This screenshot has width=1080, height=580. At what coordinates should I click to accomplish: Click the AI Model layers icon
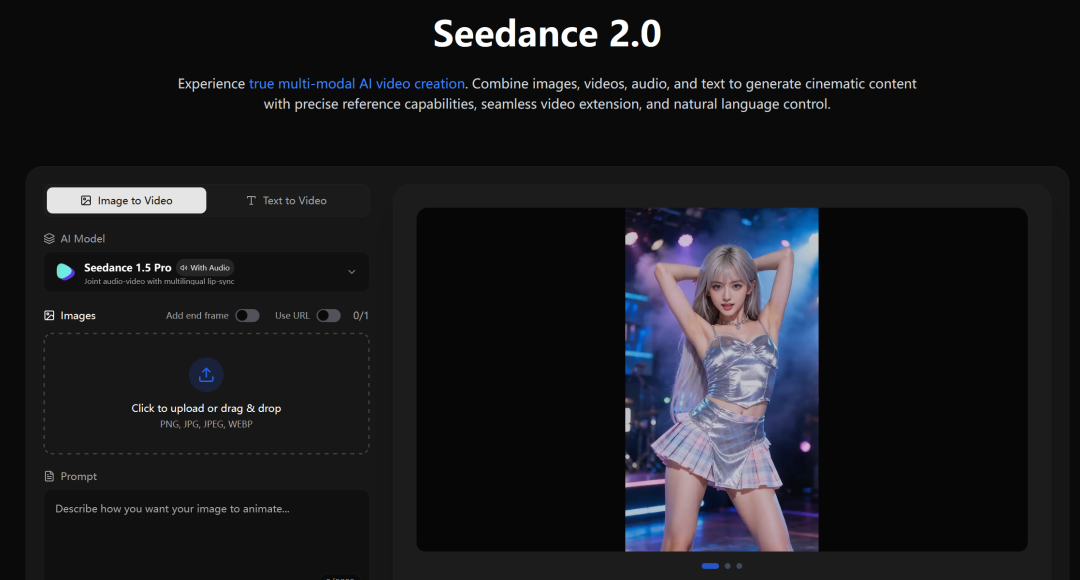(49, 238)
